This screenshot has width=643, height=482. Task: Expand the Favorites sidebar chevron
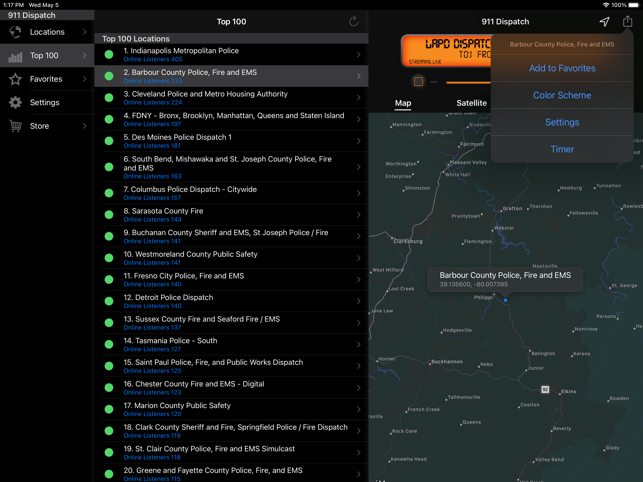[x=84, y=79]
